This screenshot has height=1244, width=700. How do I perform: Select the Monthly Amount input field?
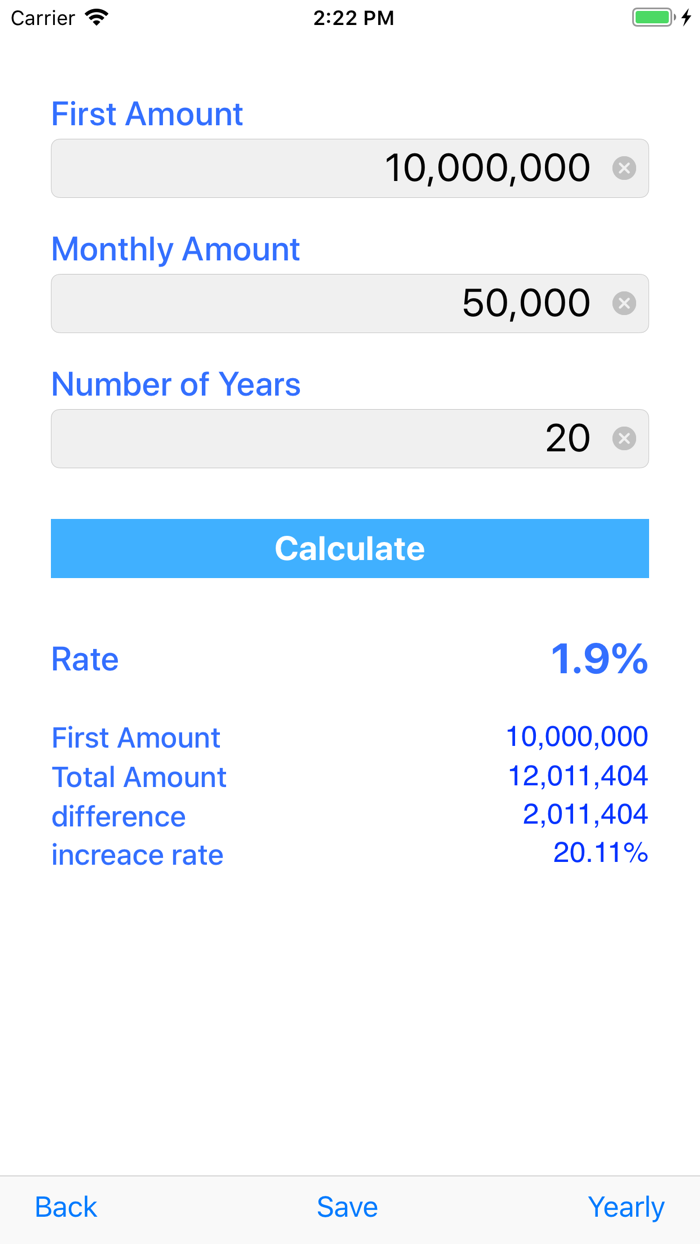click(350, 303)
